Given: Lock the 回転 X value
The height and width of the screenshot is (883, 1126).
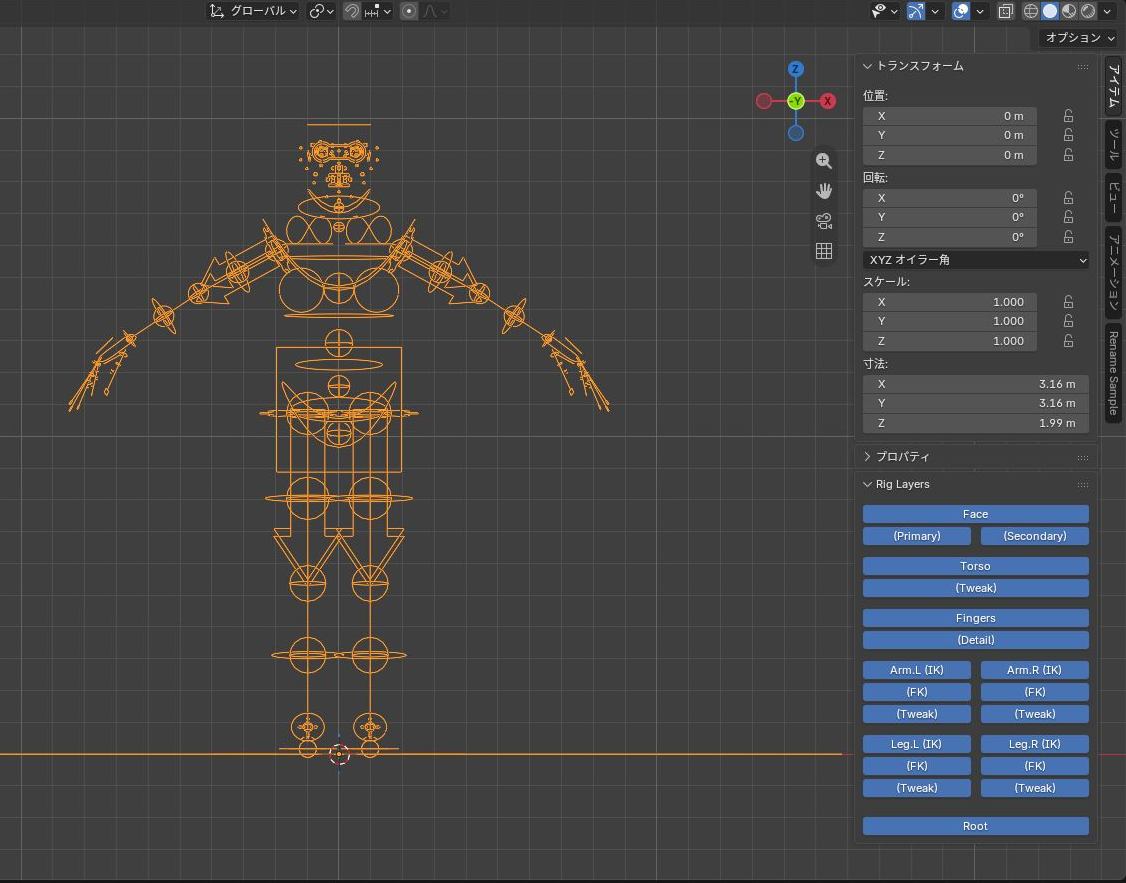Looking at the screenshot, I should point(1069,197).
